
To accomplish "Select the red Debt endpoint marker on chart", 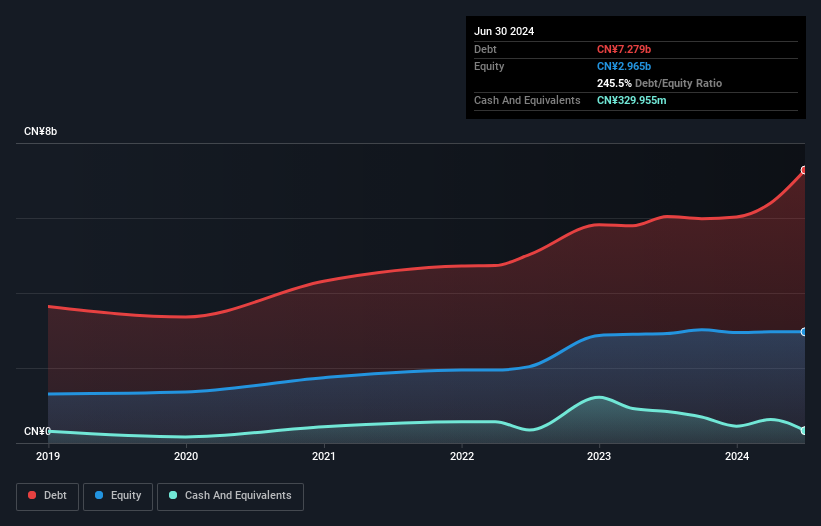I will (804, 170).
